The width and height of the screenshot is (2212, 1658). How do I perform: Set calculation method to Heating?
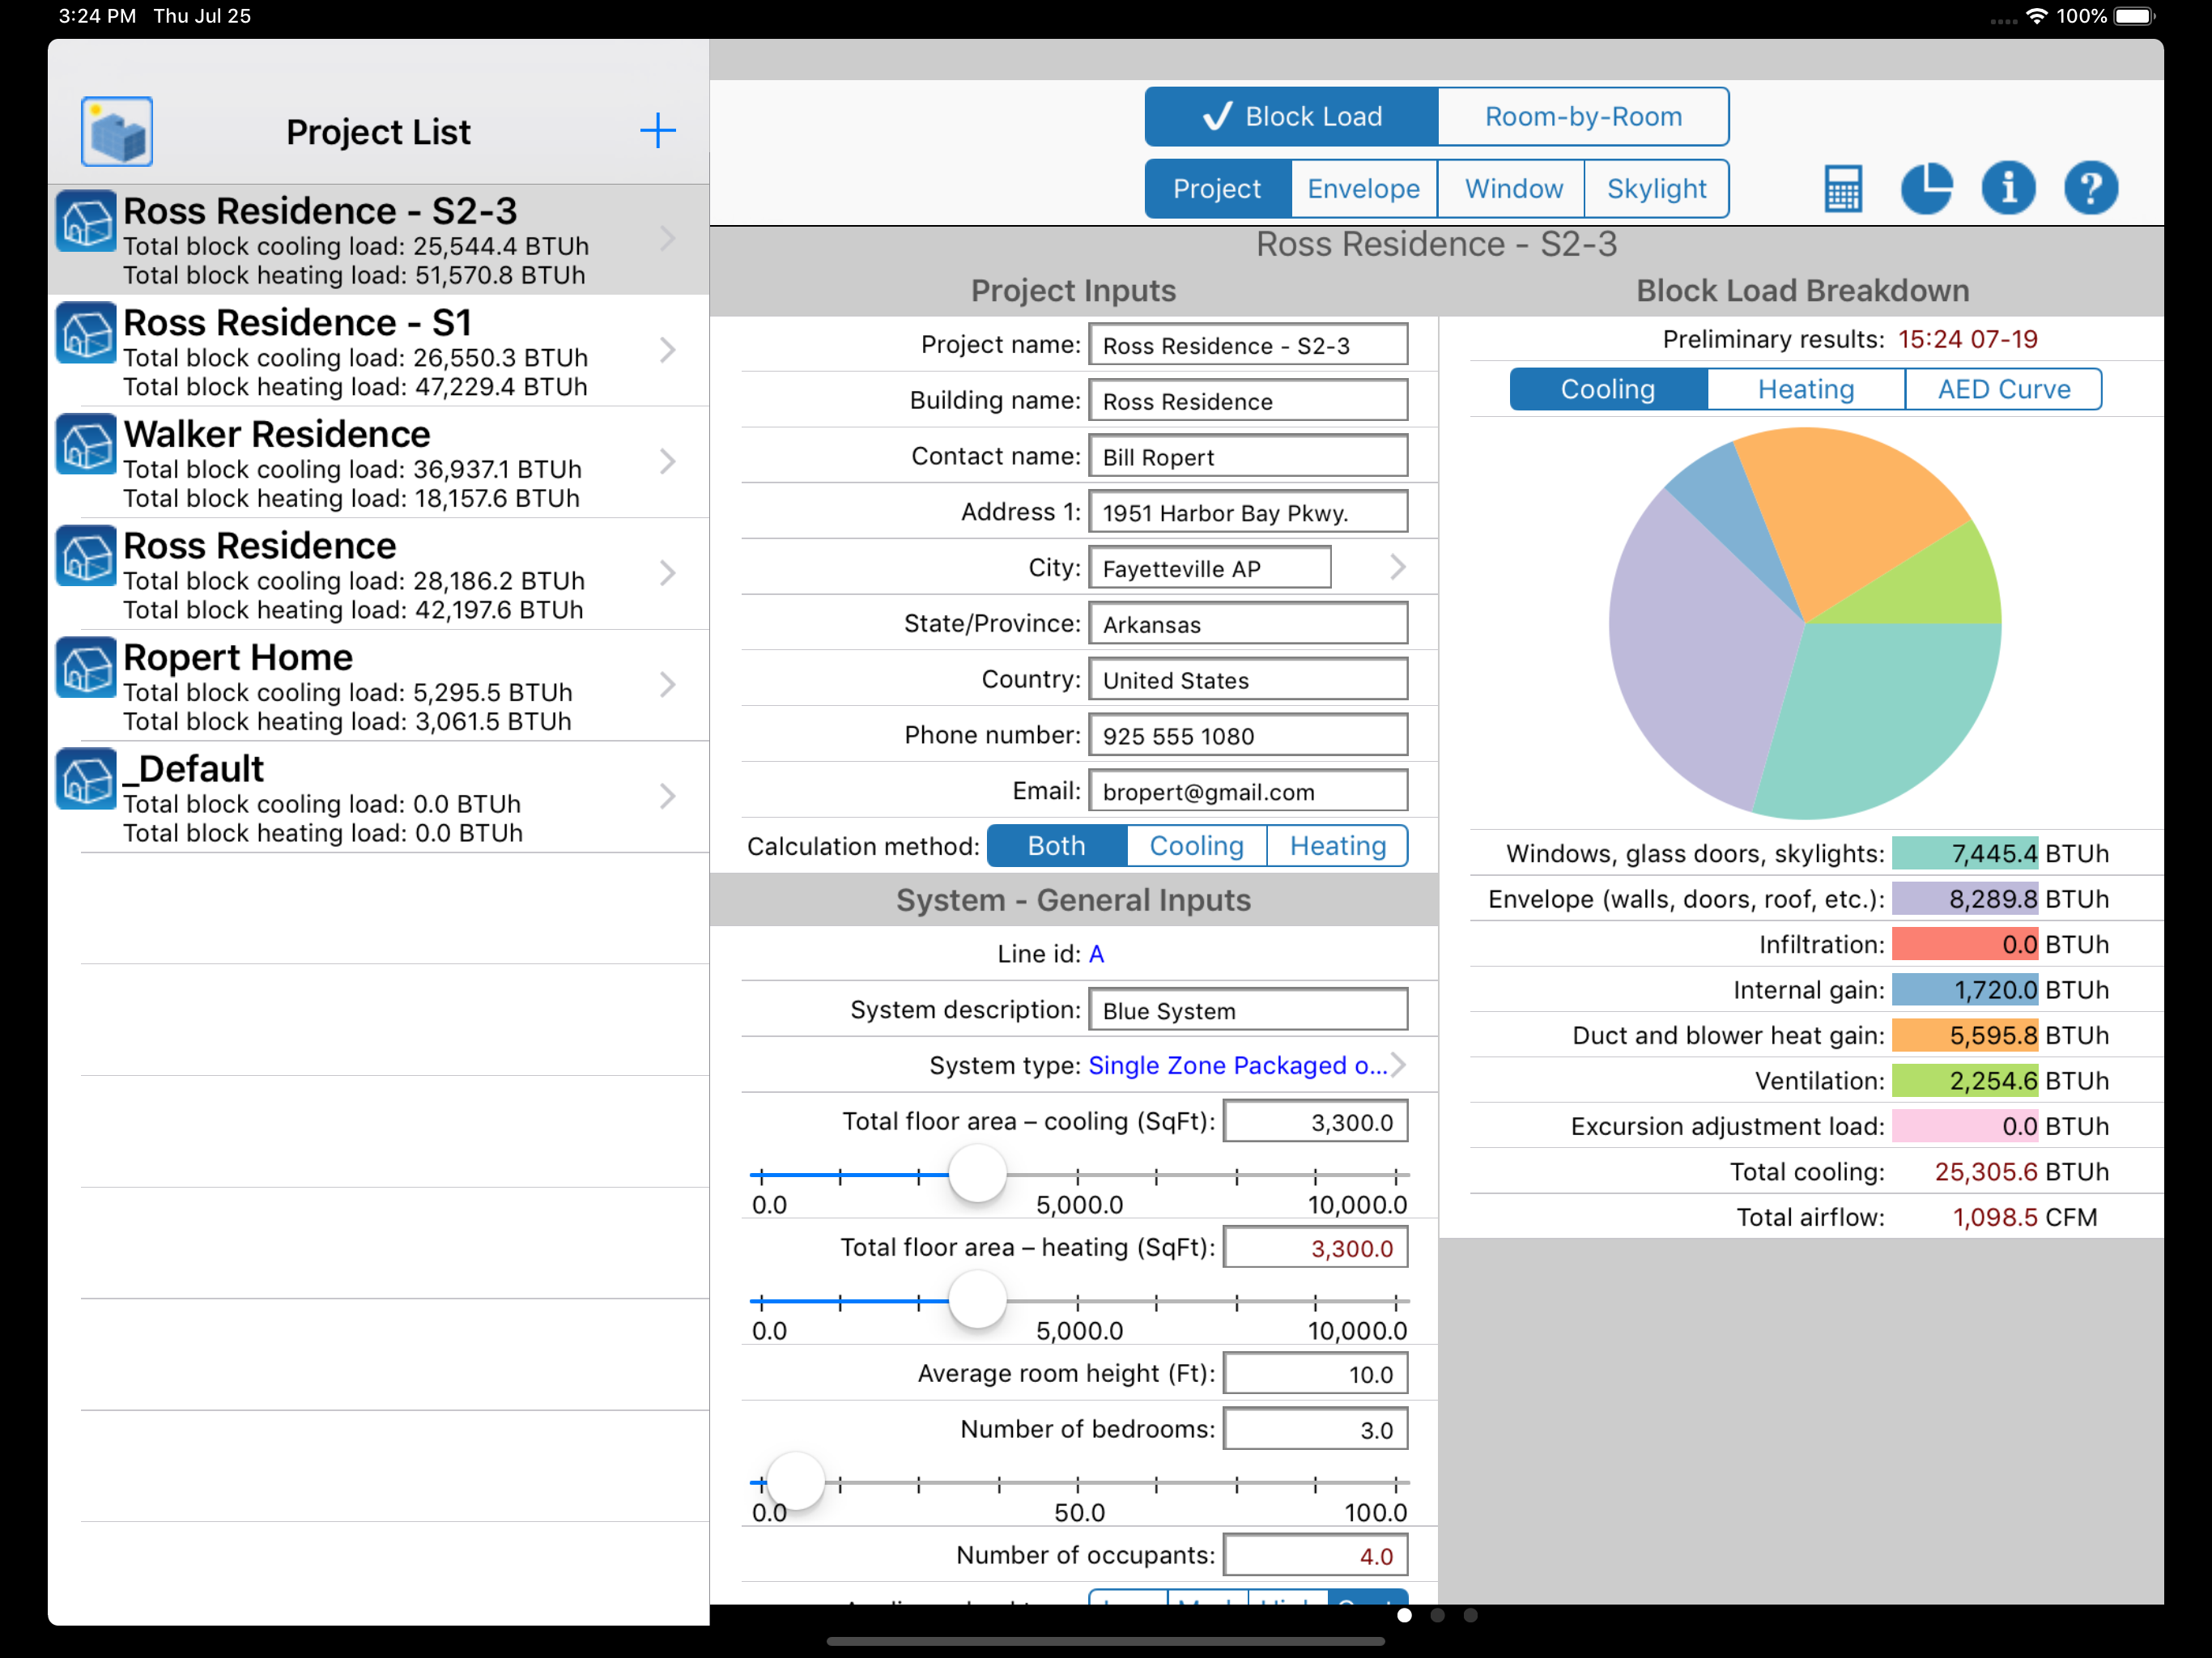coord(1337,846)
